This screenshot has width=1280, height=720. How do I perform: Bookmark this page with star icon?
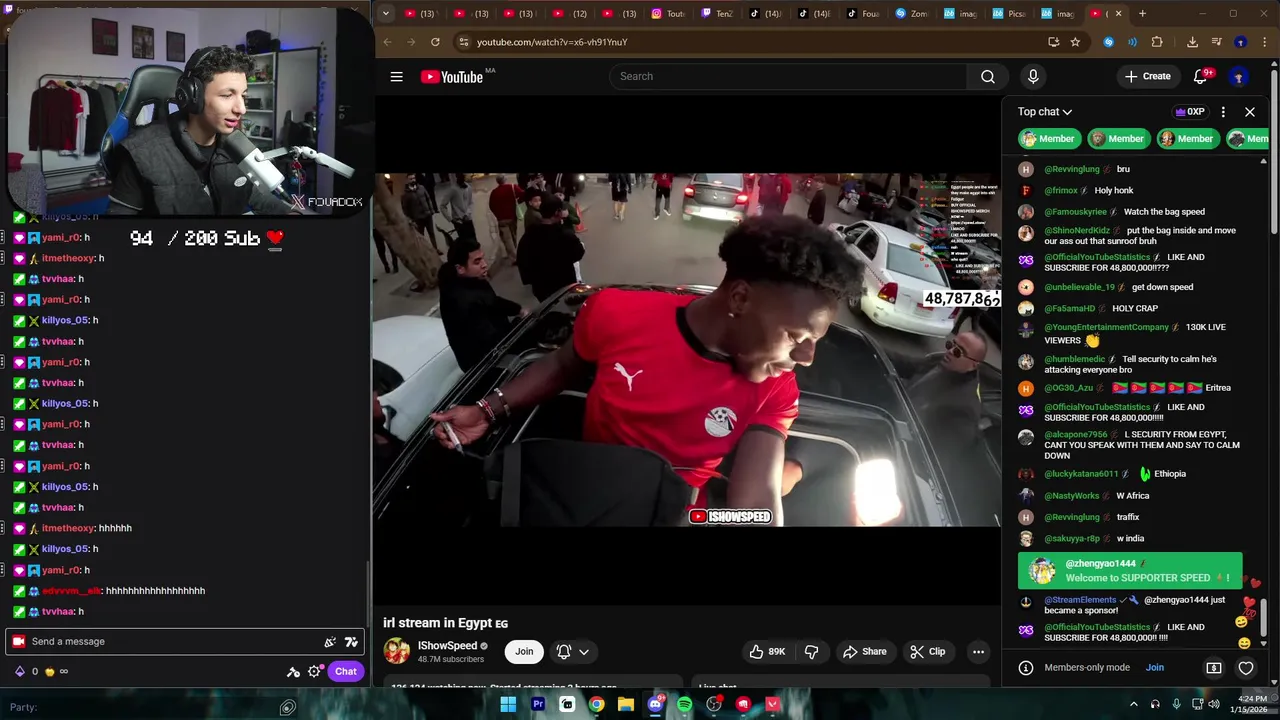point(1075,42)
